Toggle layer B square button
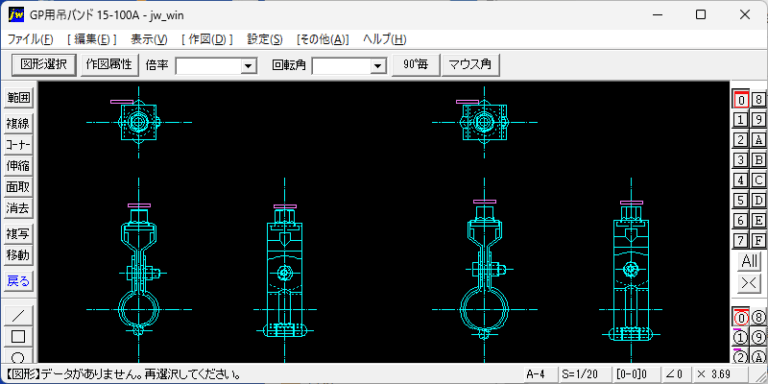 [758, 160]
